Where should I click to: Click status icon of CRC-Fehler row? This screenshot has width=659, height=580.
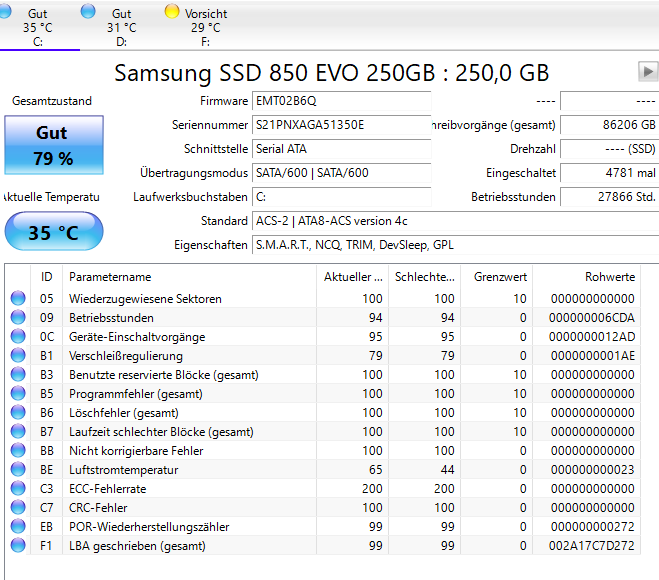point(18,507)
